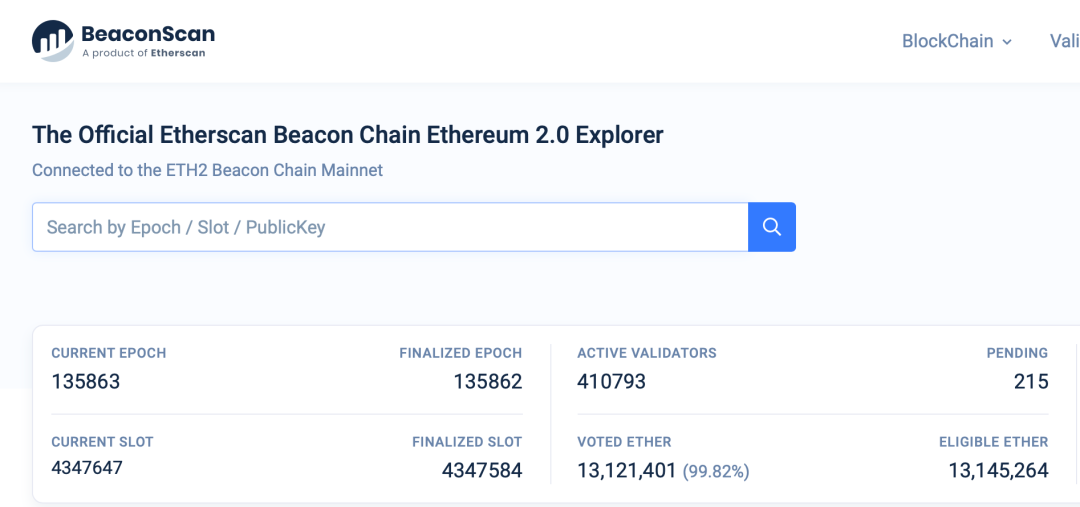Click the Active Validators label
1080x507 pixels.
coord(647,353)
